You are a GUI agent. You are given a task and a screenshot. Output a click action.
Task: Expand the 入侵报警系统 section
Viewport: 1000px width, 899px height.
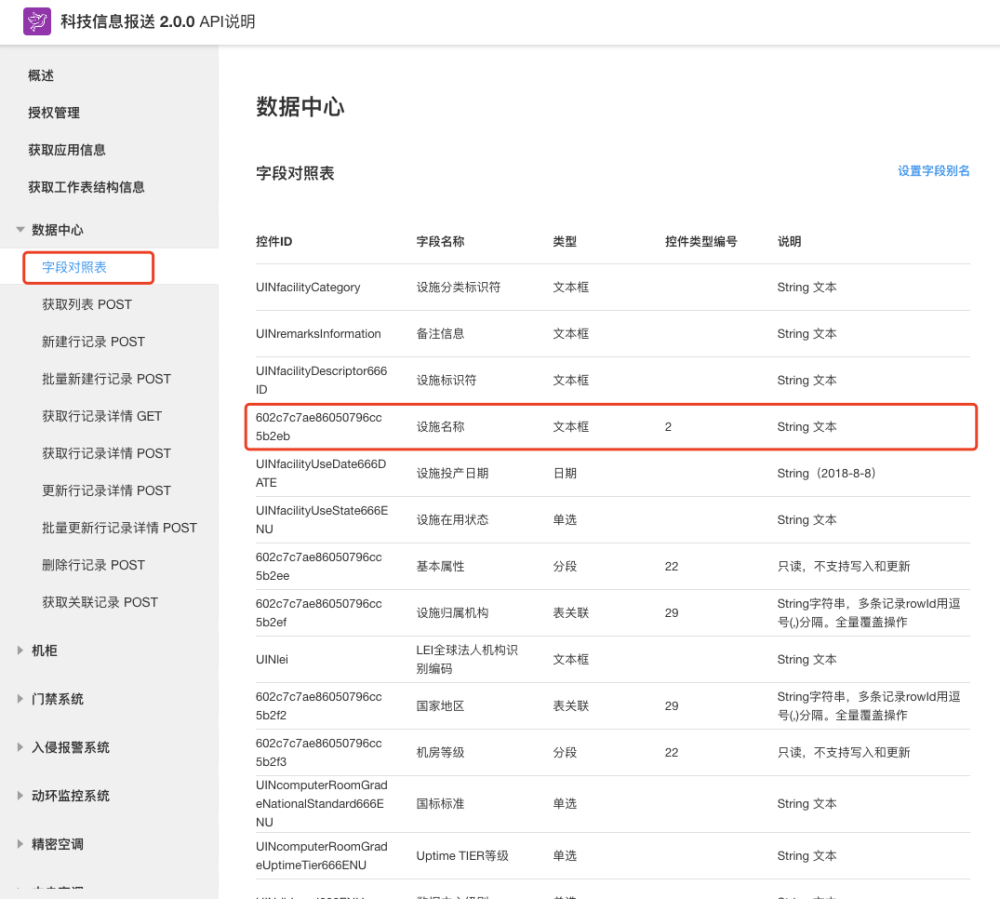click(x=20, y=747)
